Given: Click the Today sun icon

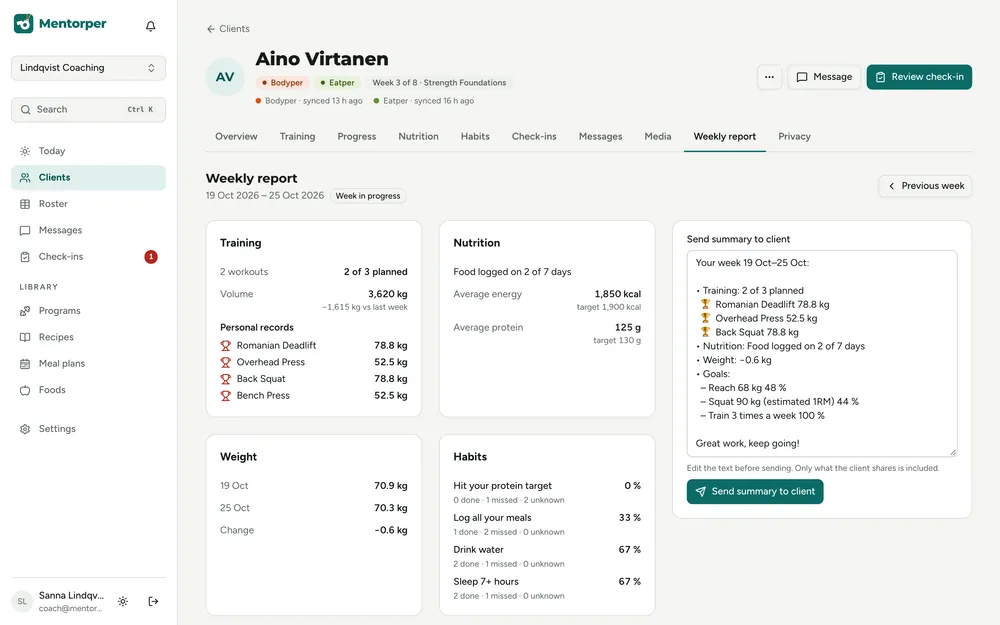Looking at the screenshot, I should [25, 151].
